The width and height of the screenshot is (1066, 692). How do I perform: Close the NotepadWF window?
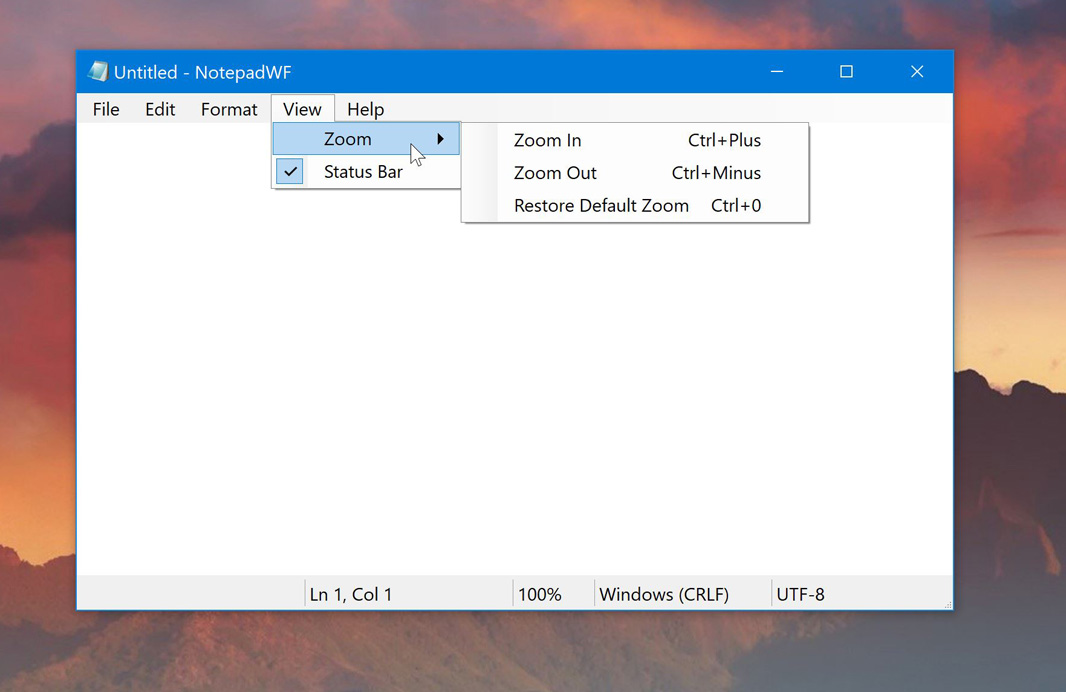[x=916, y=72]
